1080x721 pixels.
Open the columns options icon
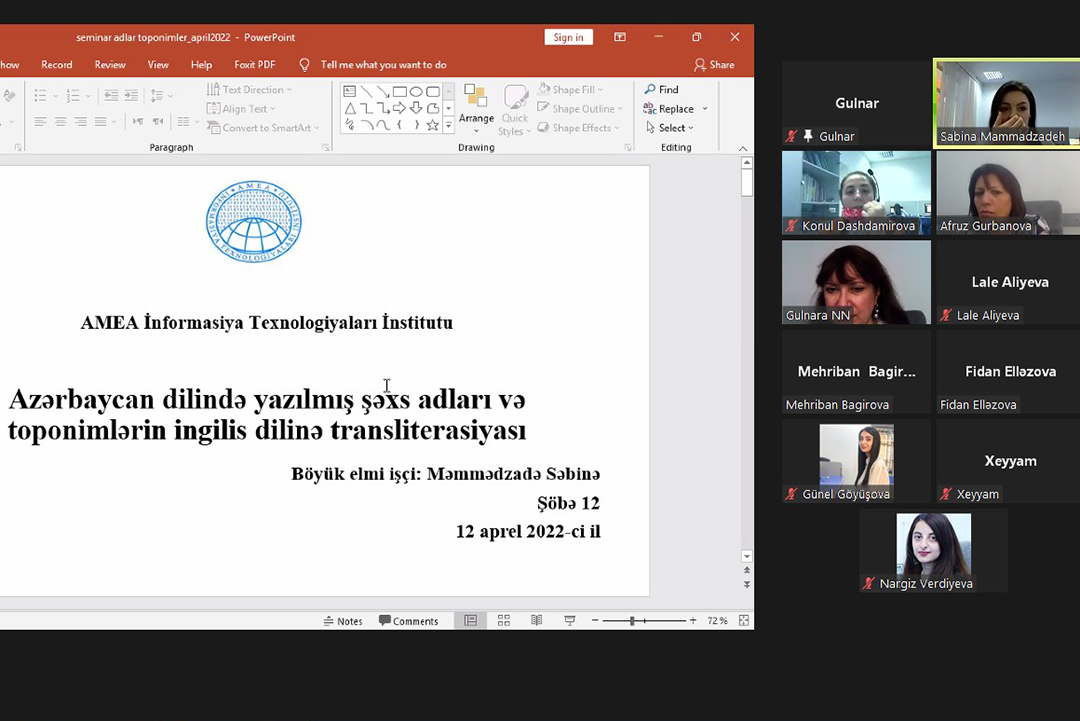click(x=185, y=122)
